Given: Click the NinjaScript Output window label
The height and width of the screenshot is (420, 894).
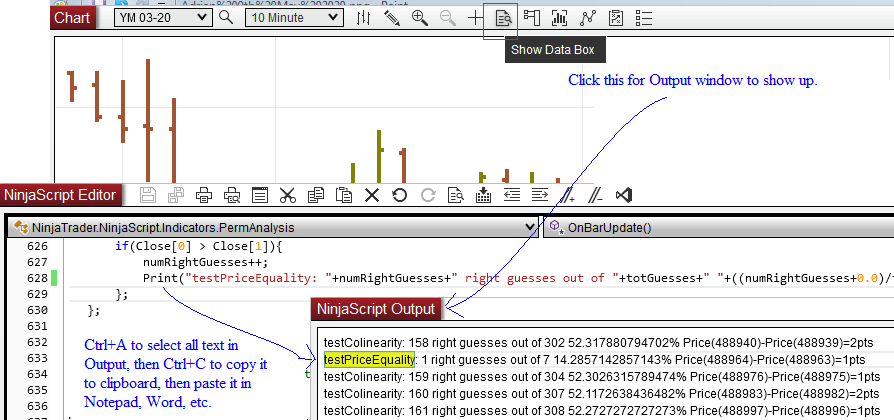Looking at the screenshot, I should [376, 309].
